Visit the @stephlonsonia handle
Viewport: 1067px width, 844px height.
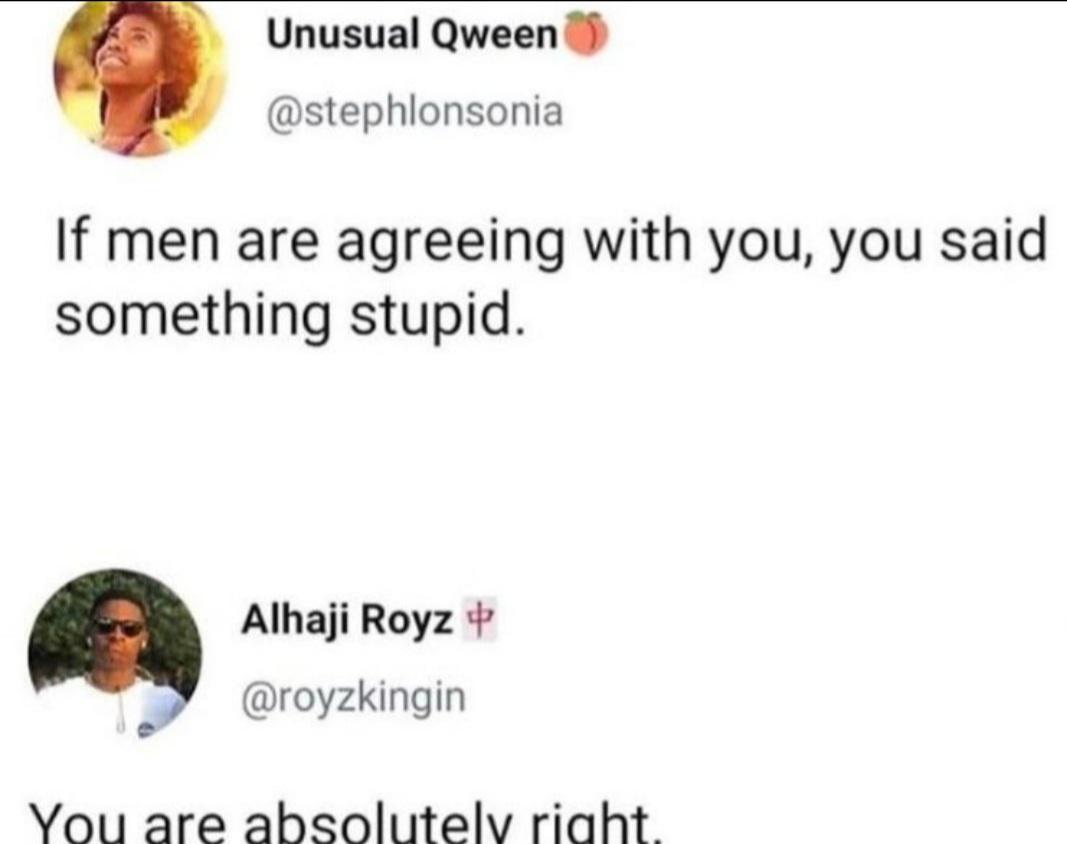click(x=413, y=110)
